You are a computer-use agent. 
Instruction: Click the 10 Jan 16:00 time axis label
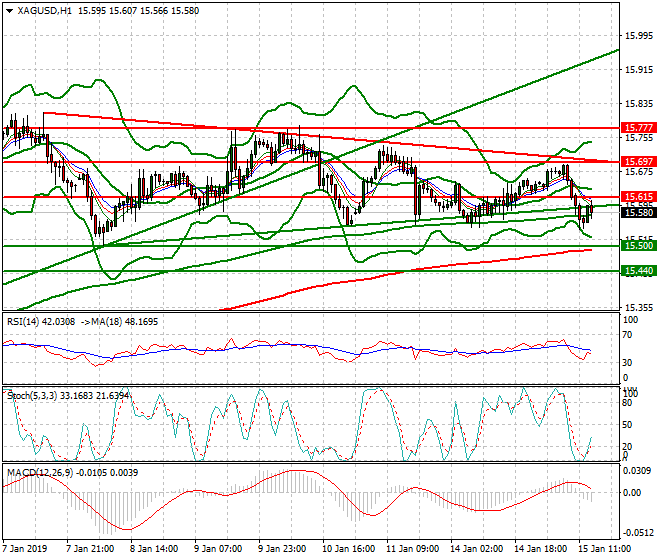349,549
